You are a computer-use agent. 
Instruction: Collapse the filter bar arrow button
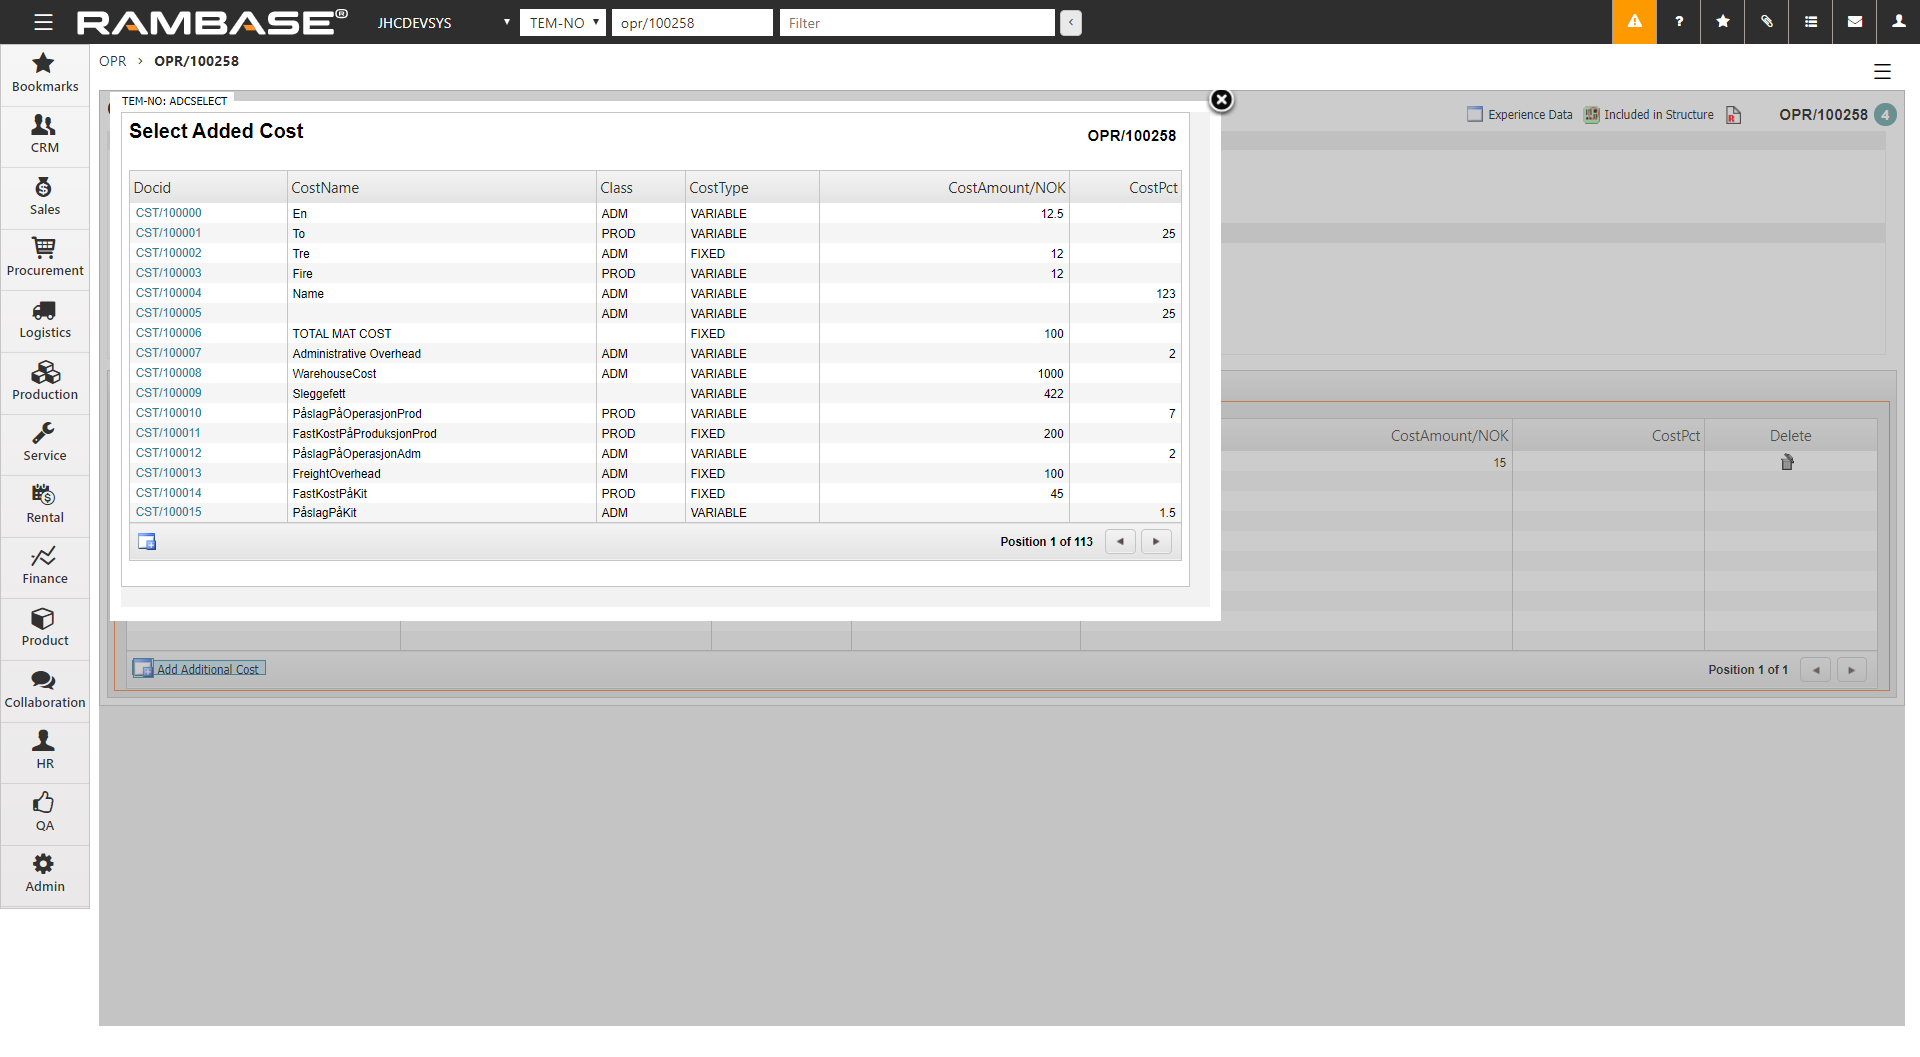1071,22
